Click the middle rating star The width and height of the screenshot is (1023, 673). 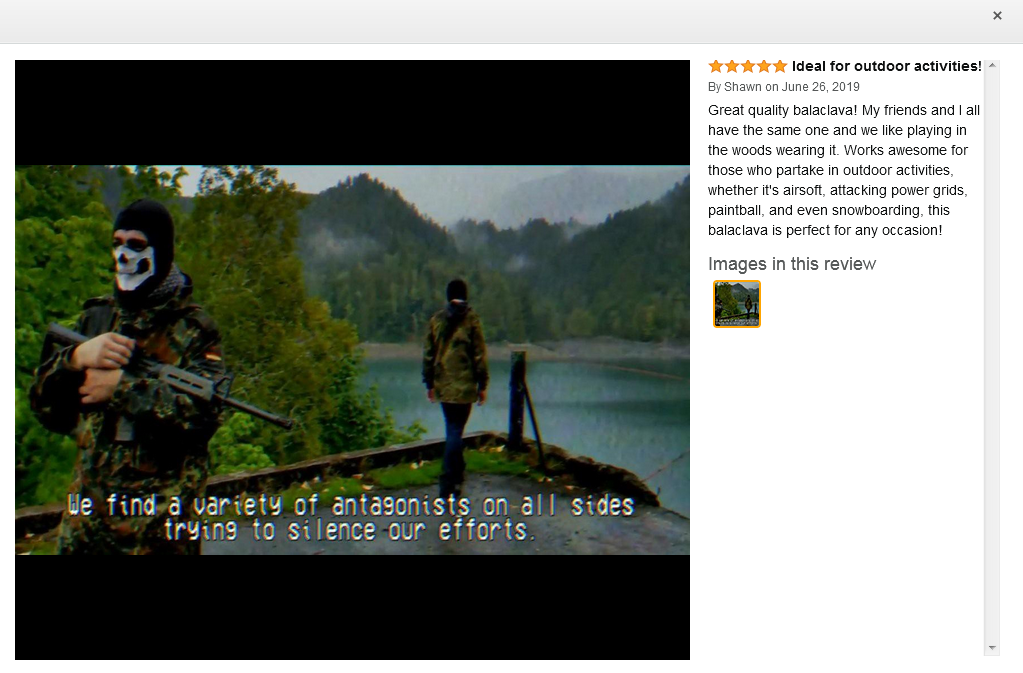748,66
